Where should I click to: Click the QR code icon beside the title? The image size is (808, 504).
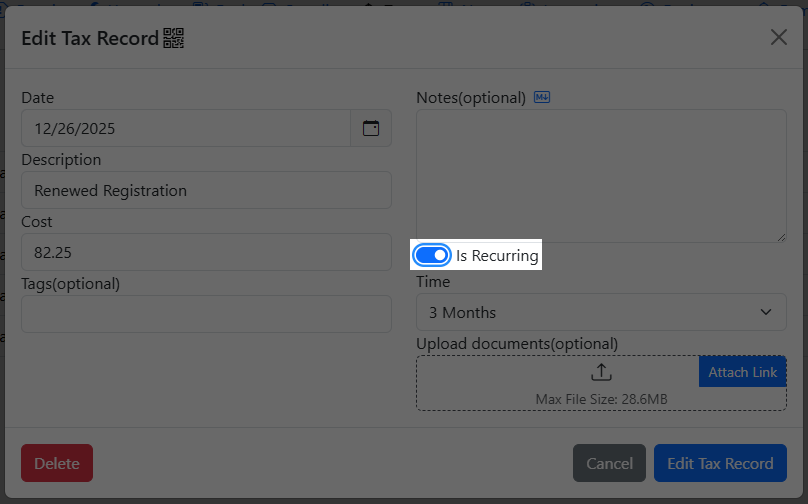click(x=174, y=38)
